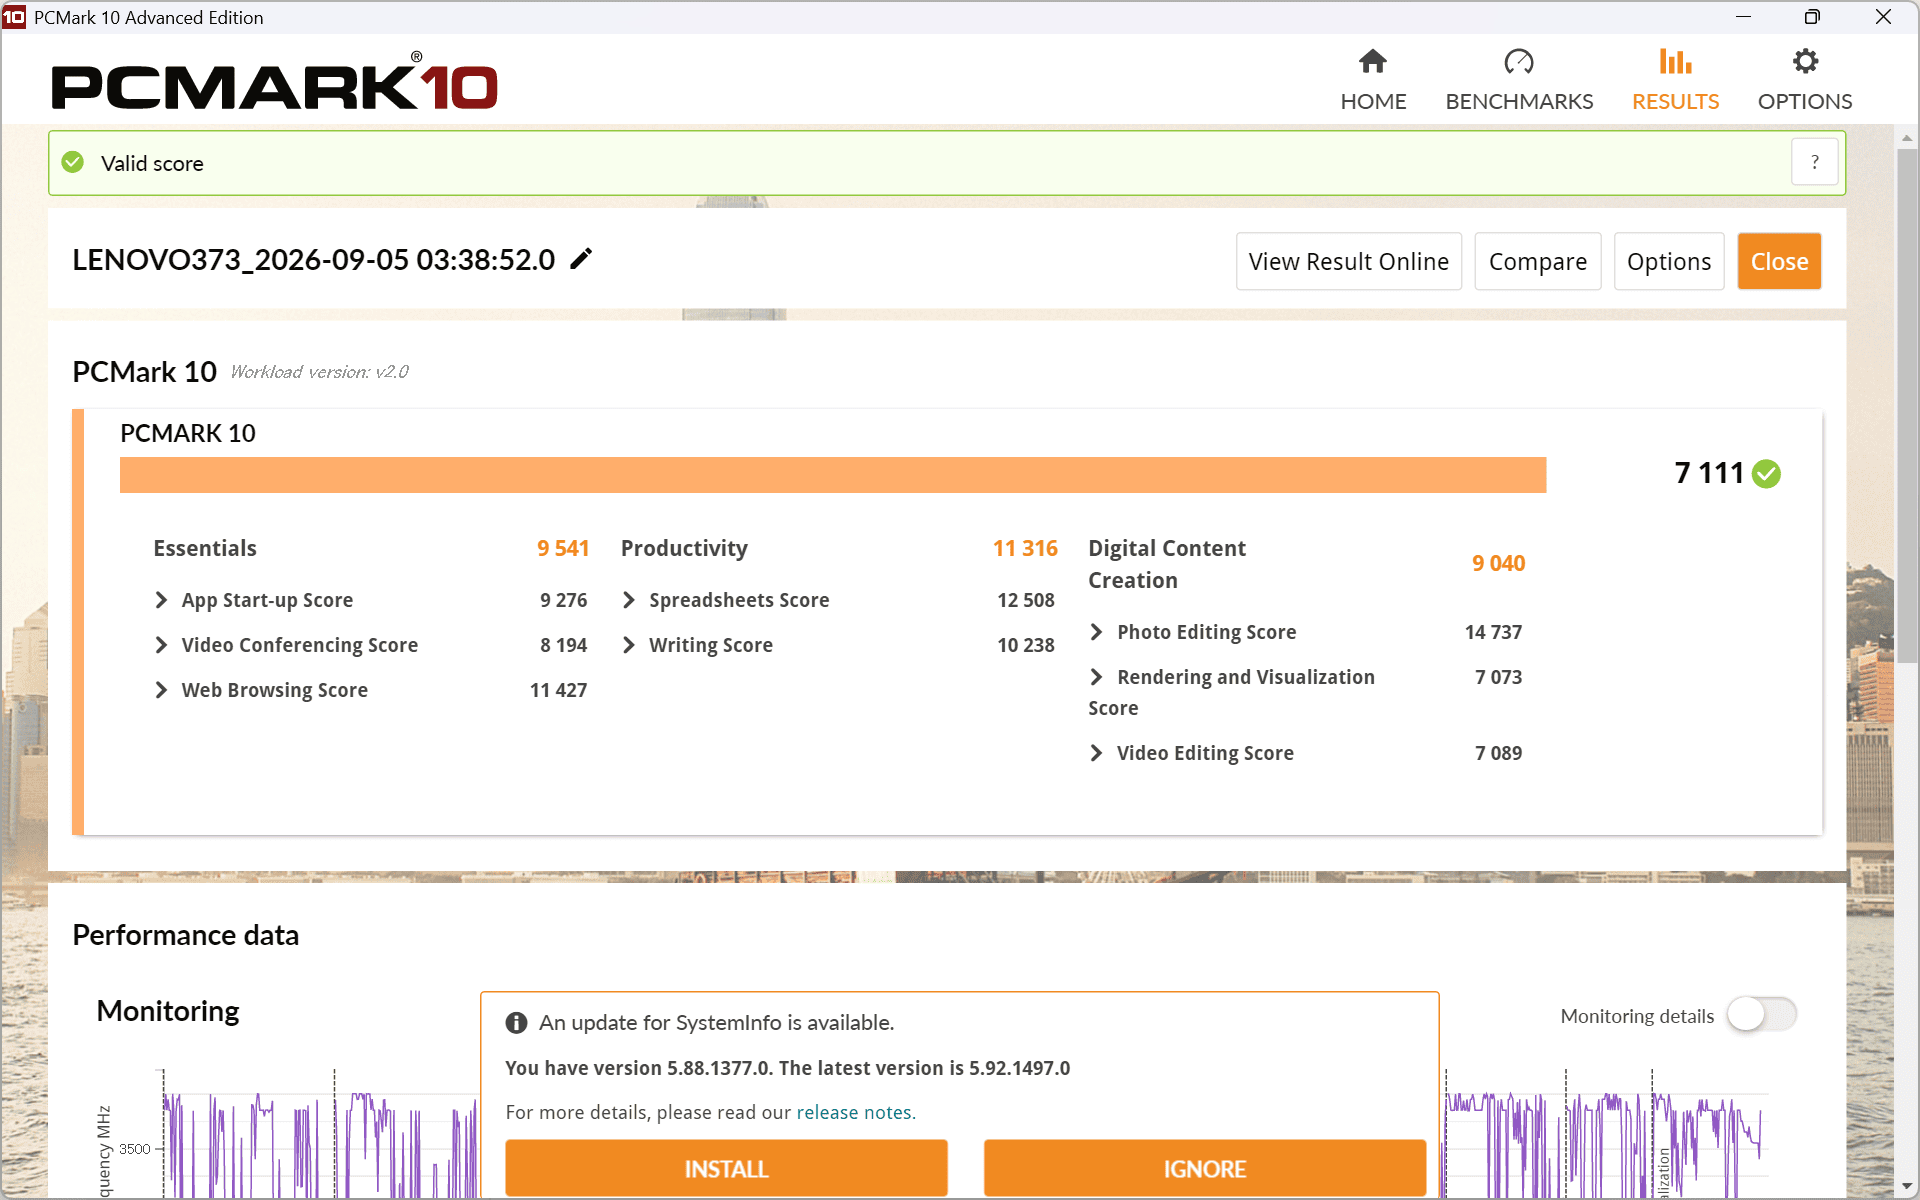
Task: Expand Web Browsing Score details
Action: point(161,690)
